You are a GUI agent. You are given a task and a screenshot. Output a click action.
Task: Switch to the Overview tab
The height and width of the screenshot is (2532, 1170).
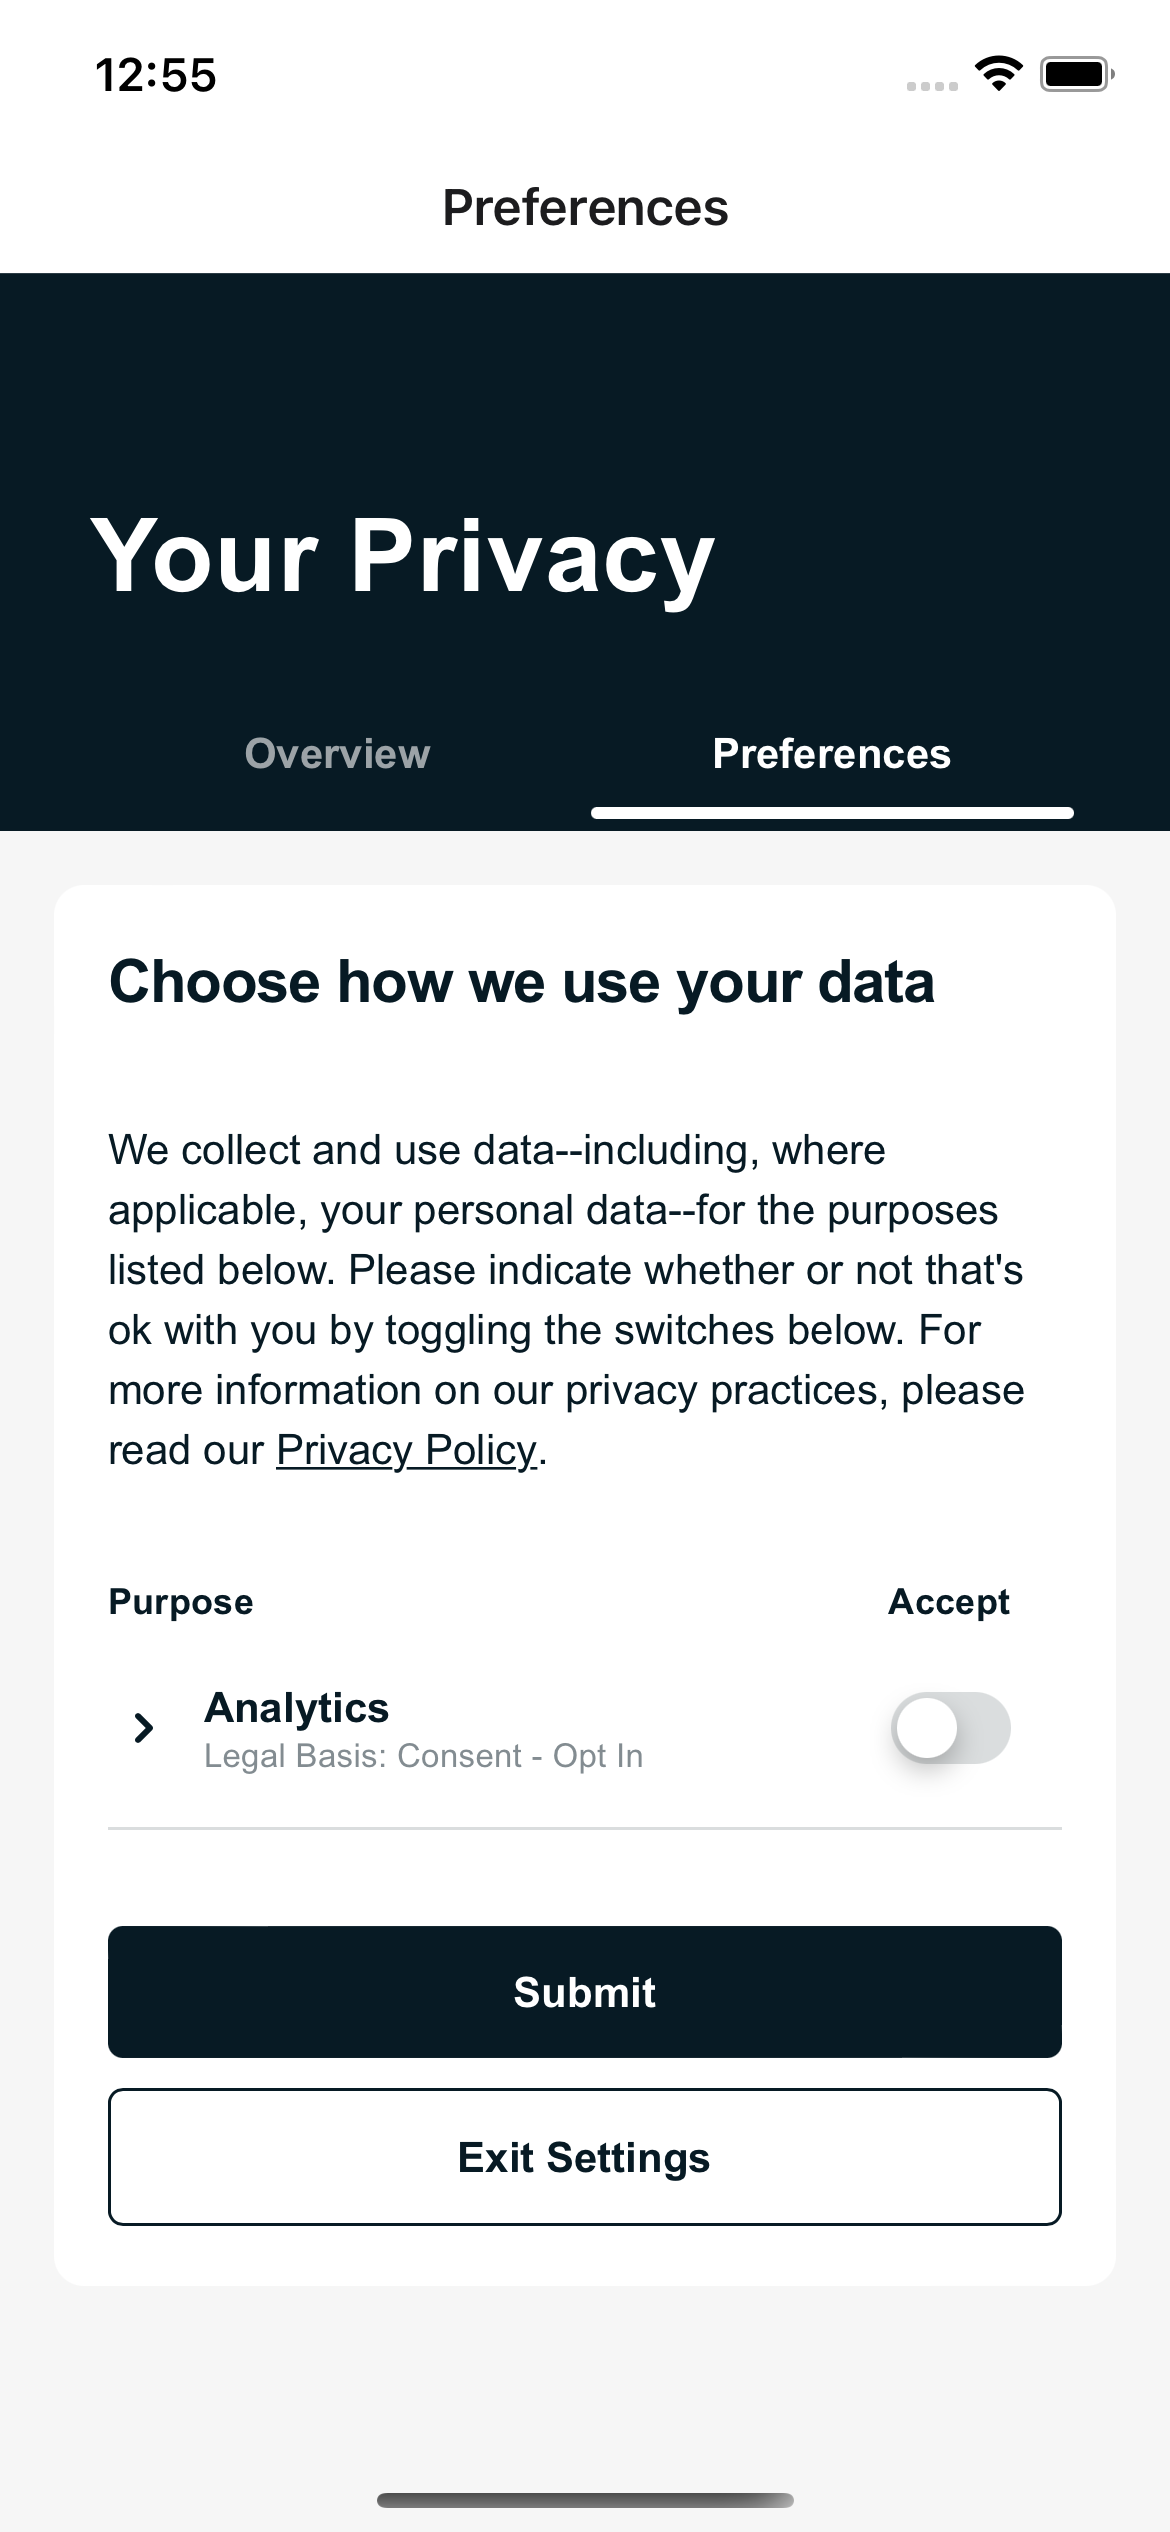(x=337, y=754)
